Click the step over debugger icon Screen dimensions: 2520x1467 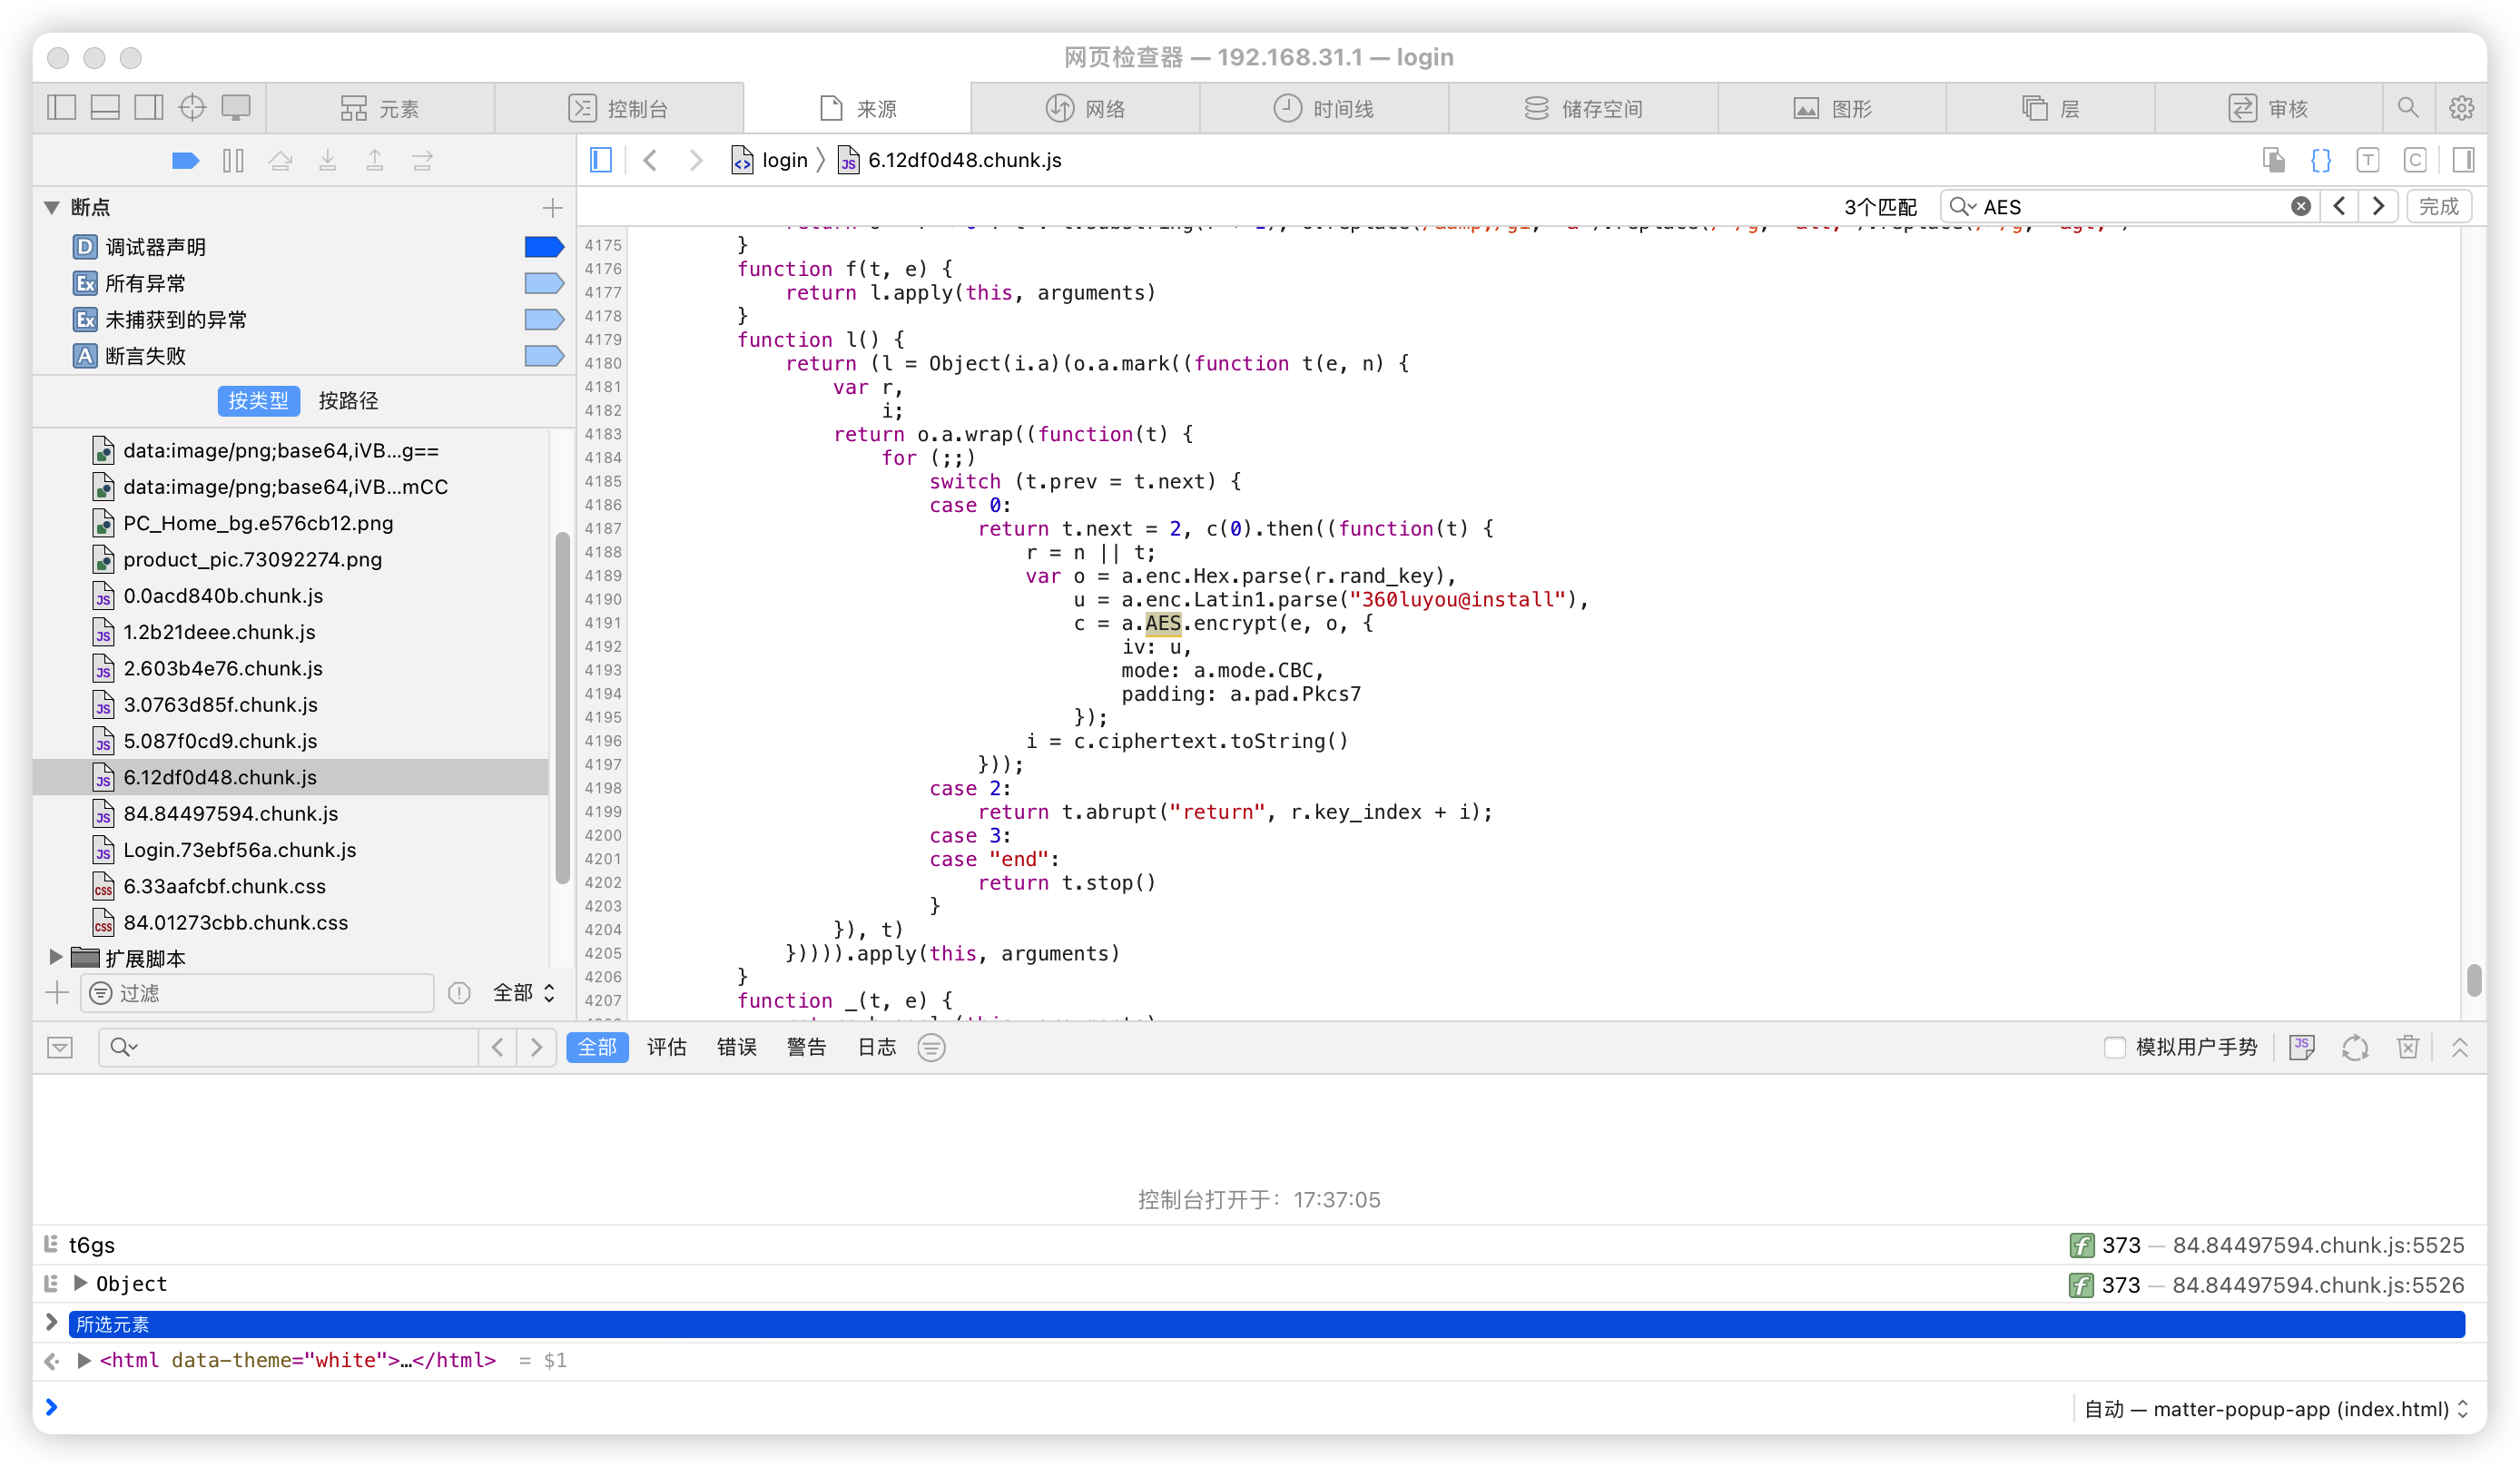281,161
